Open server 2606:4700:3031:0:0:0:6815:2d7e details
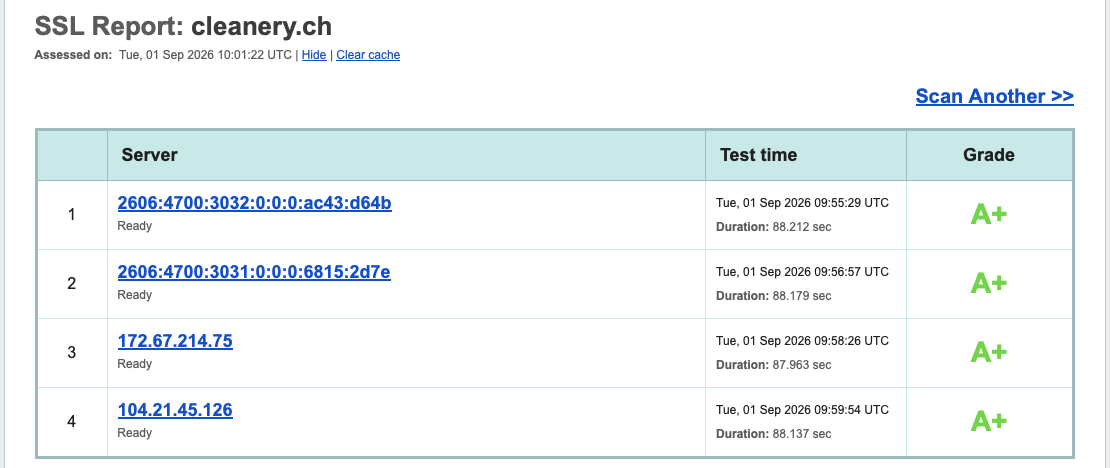This screenshot has width=1110, height=468. pos(254,272)
